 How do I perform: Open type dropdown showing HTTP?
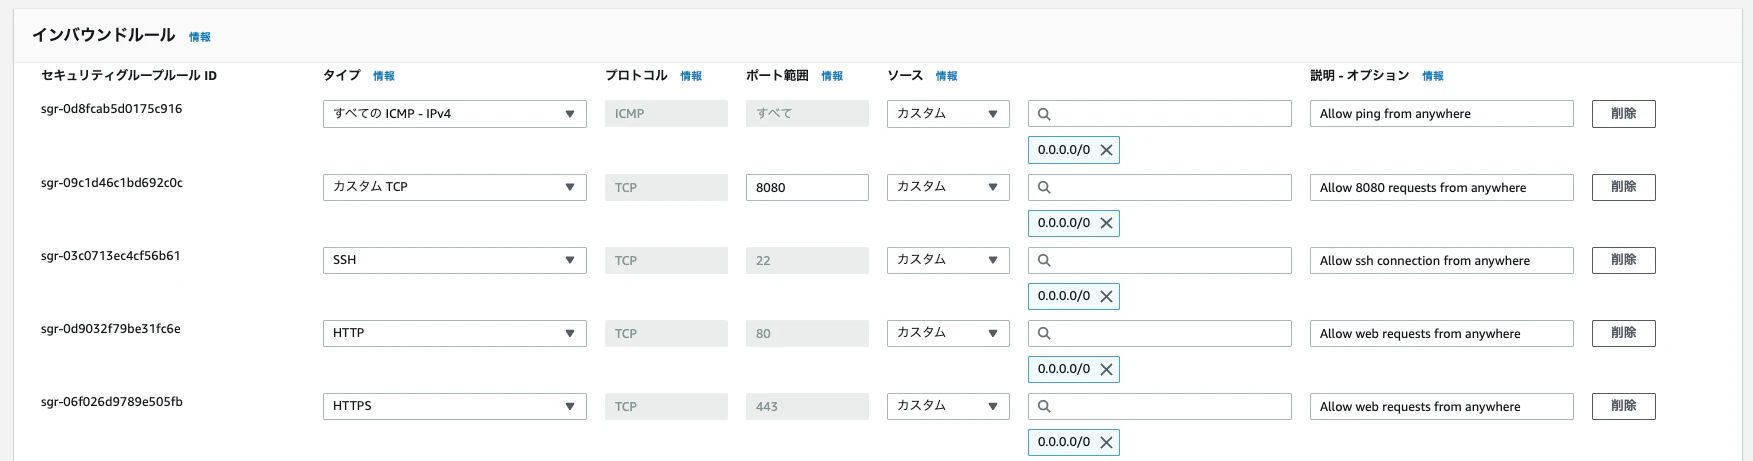point(454,333)
